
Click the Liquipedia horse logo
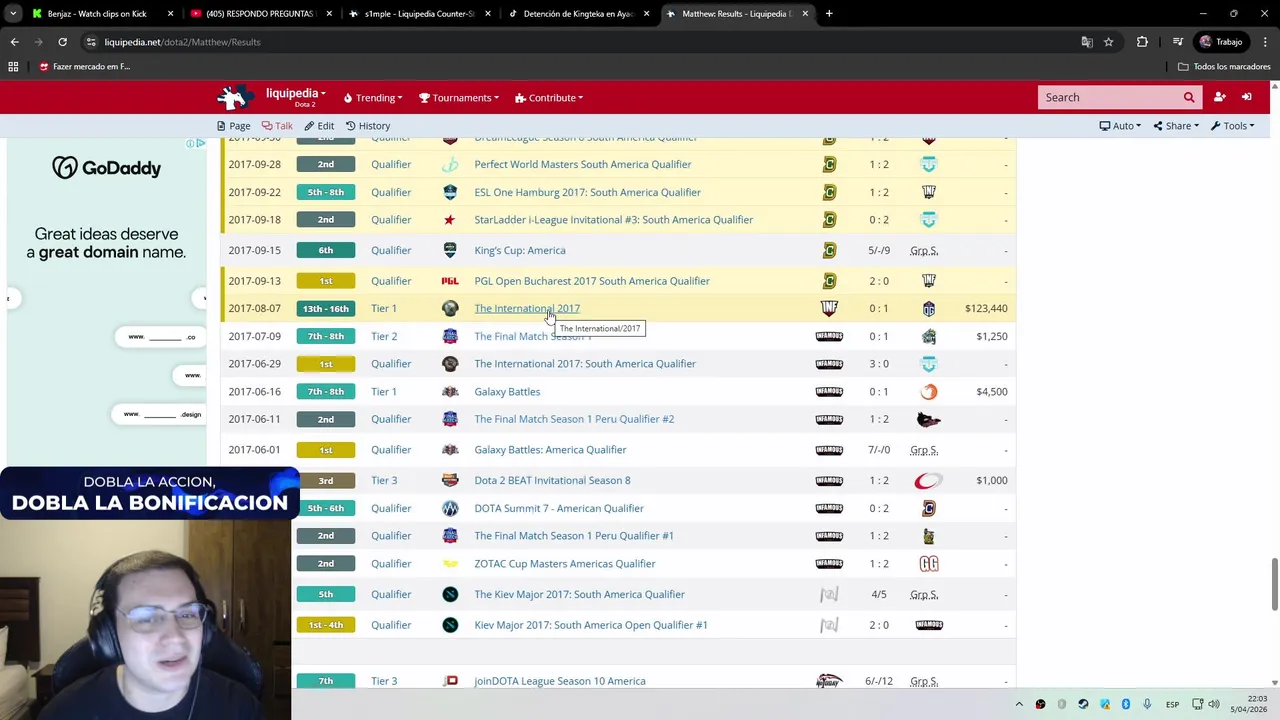point(236,97)
